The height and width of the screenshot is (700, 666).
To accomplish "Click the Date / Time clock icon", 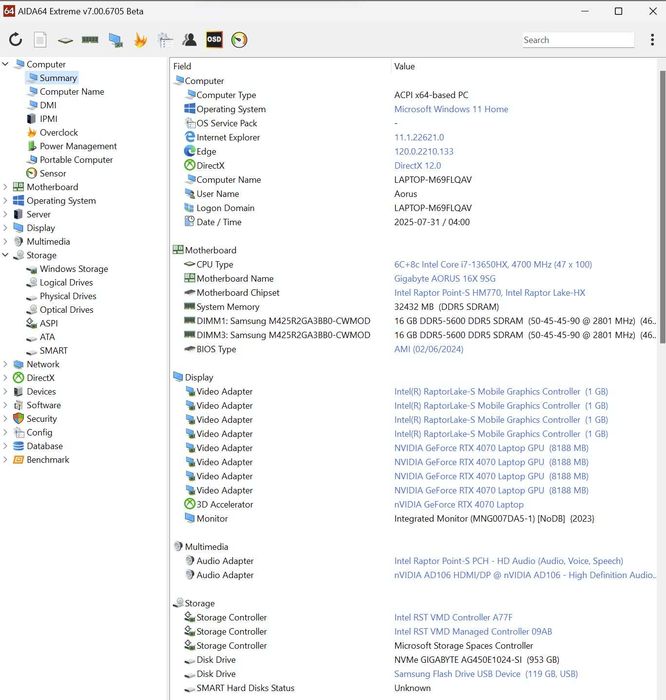I will tap(189, 221).
